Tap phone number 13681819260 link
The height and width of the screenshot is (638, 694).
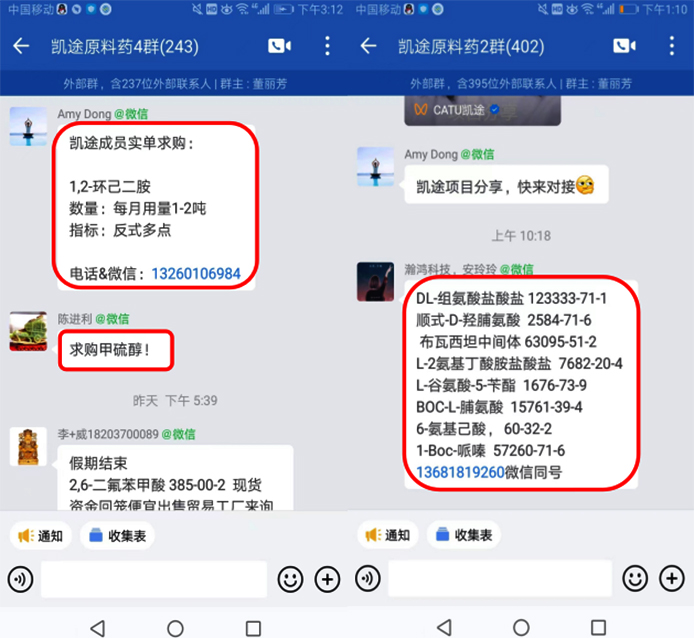[x=460, y=472]
